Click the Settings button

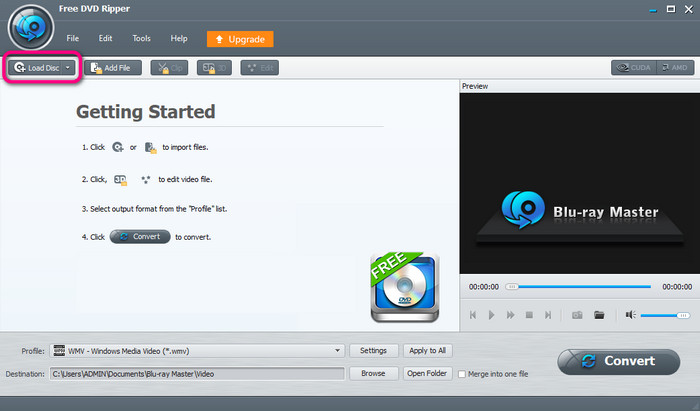(x=373, y=351)
